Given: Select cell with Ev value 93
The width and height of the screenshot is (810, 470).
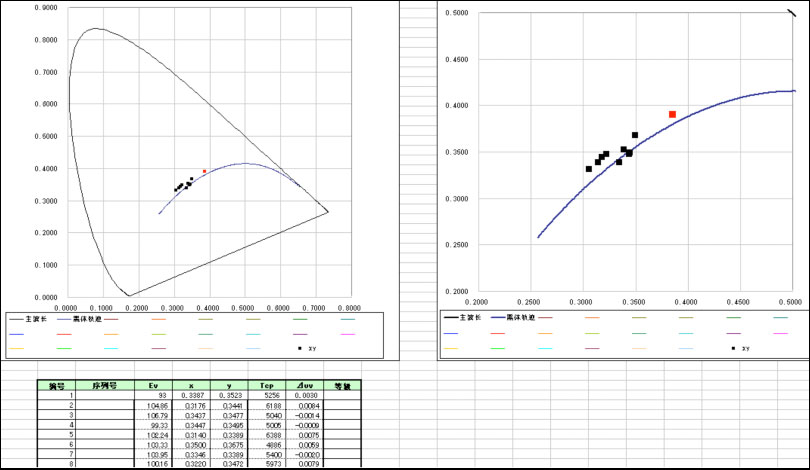Looking at the screenshot, I should [153, 396].
